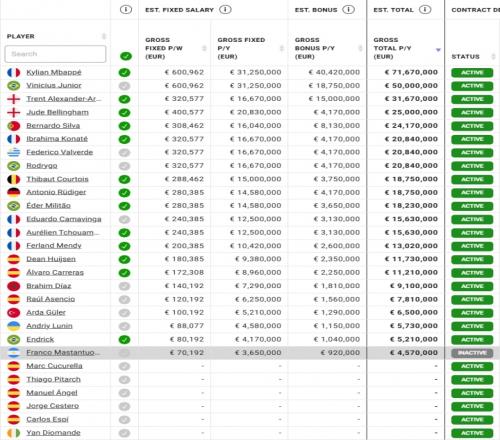
Task: Sort by Gross Fixed P/W column arrows
Action: (x=204, y=48)
